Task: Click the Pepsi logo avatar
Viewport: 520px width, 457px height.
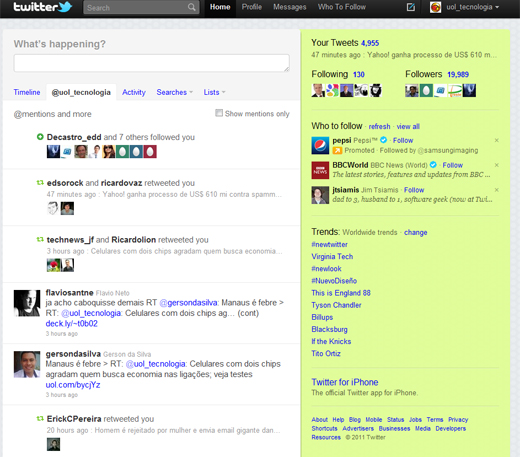Action: 320,146
